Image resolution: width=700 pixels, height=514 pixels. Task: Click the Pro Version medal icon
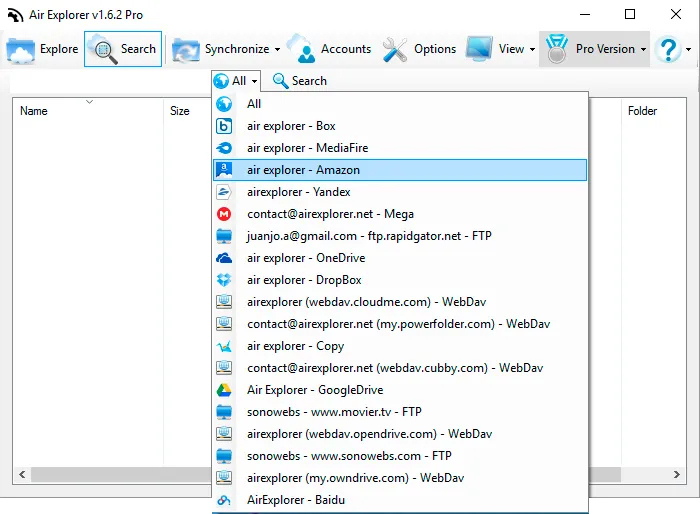[556, 48]
